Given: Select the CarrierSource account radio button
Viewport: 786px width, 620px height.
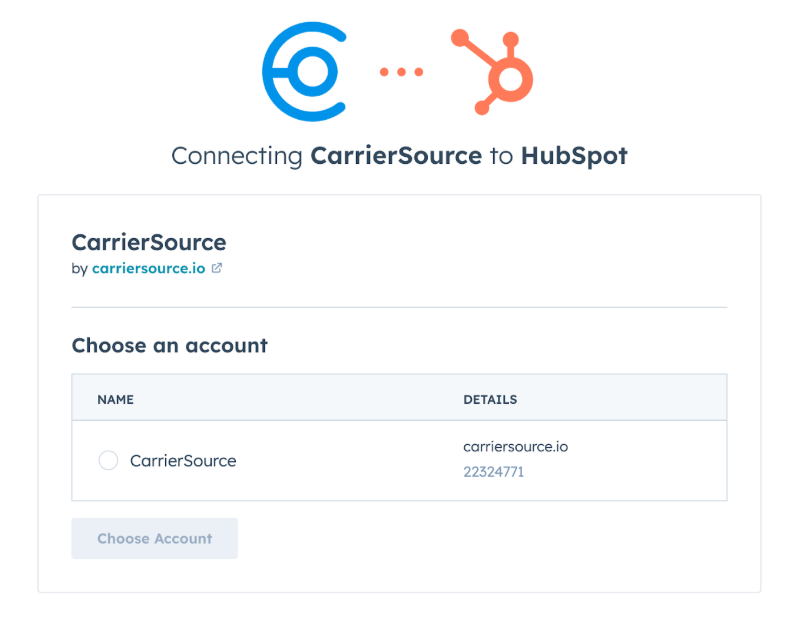Looking at the screenshot, I should [108, 460].
